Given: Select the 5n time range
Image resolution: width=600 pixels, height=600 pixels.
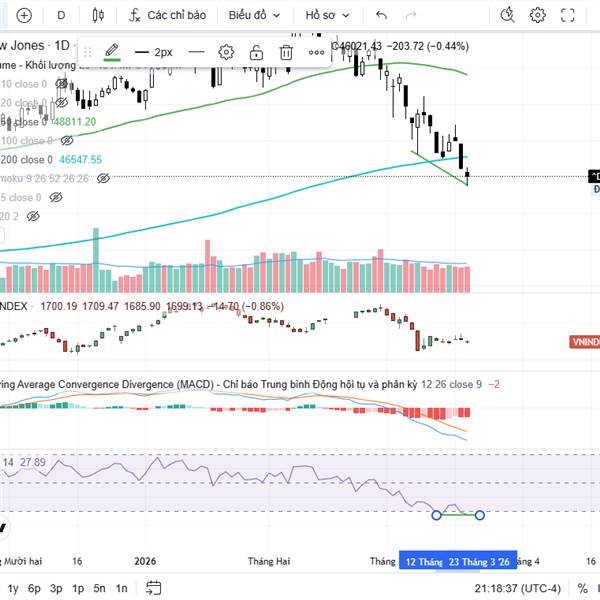Looking at the screenshot, I should coord(99,588).
